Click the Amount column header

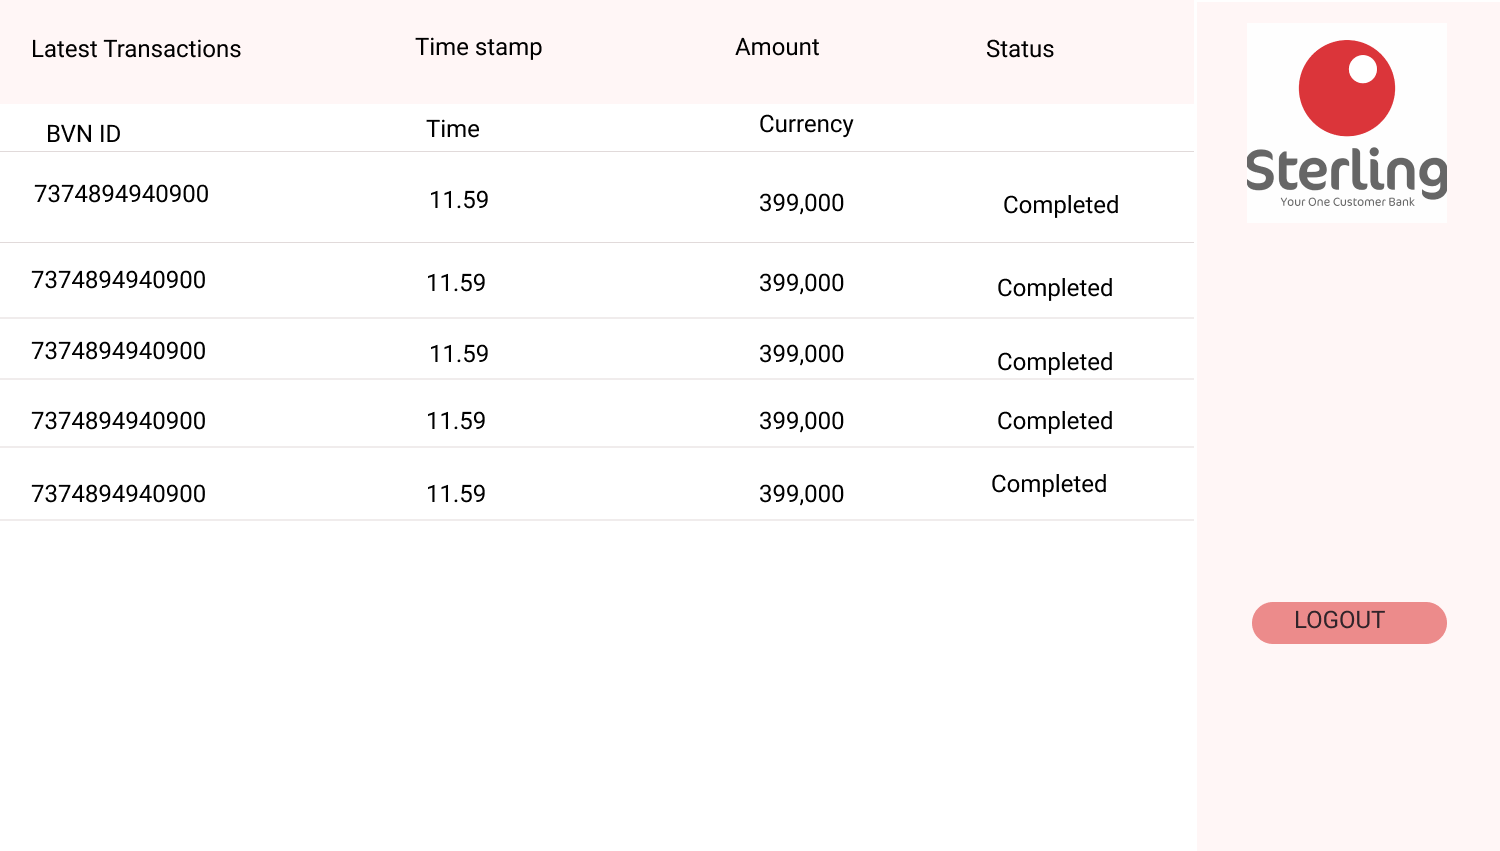777,47
